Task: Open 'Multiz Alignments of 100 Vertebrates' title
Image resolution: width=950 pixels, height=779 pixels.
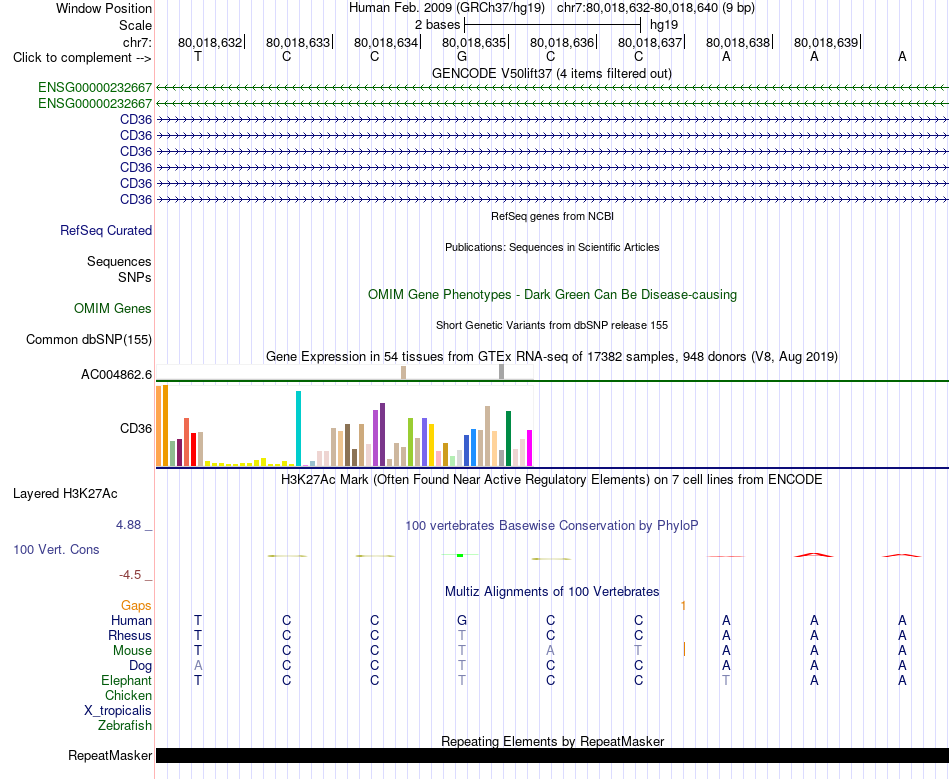Action: coord(552,591)
